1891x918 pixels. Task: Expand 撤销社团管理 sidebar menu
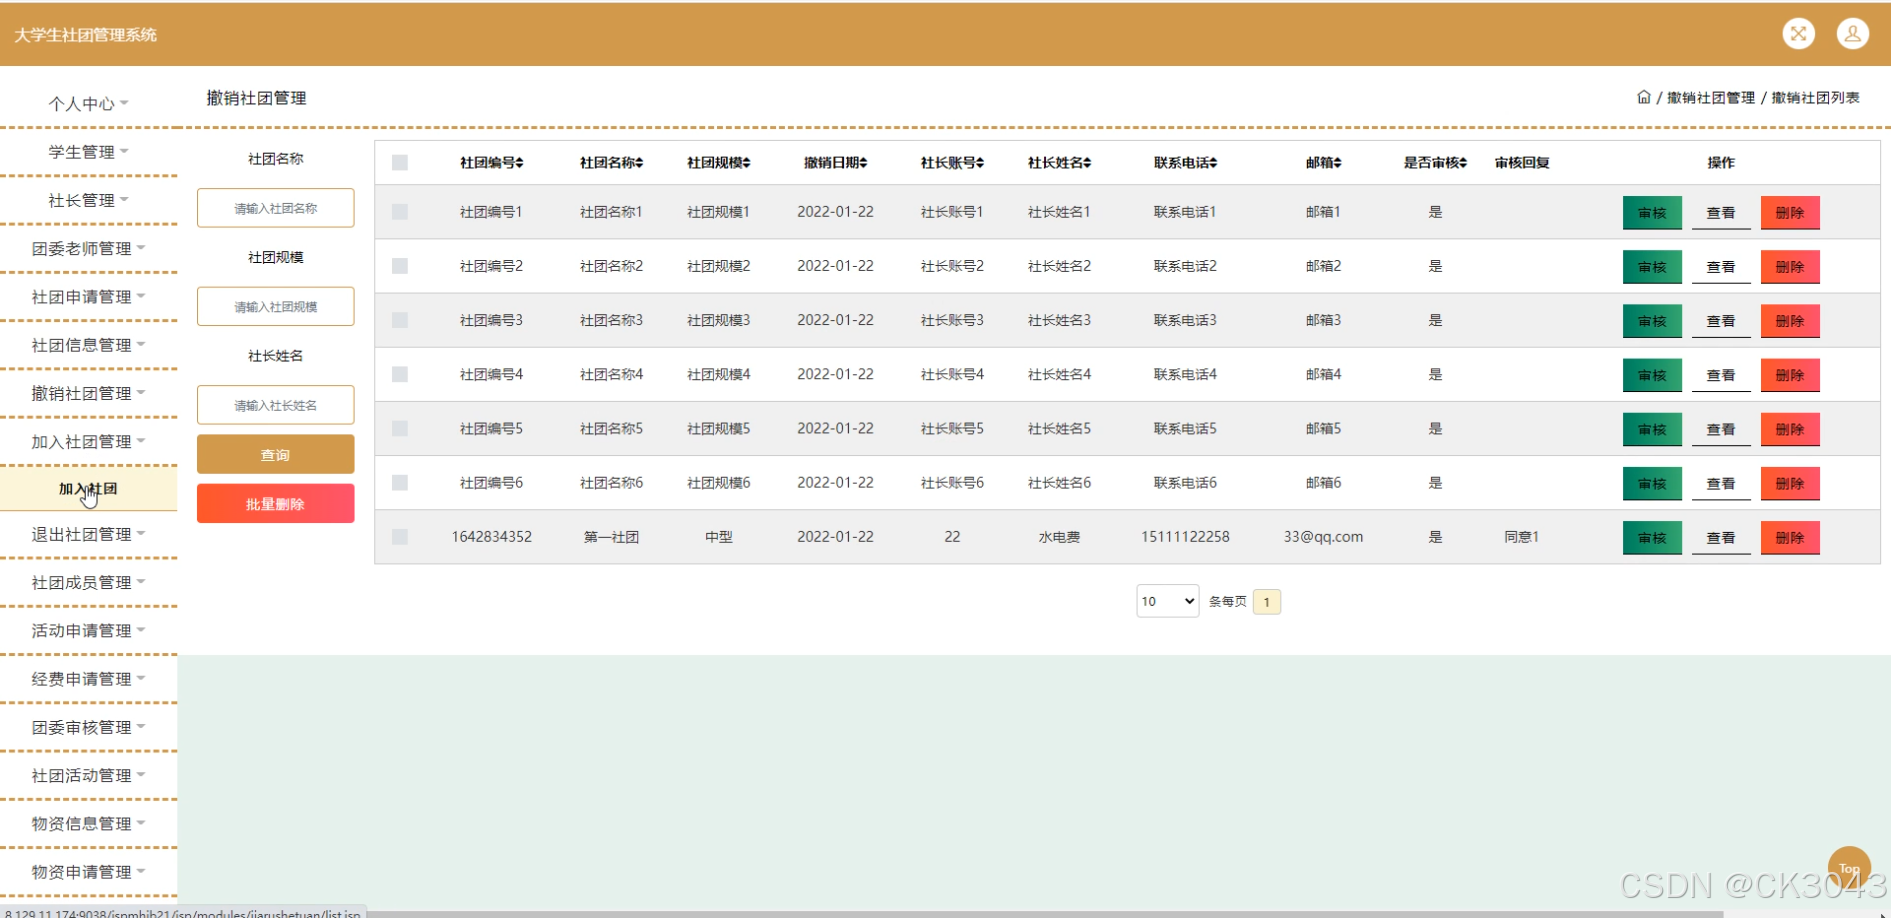(88, 393)
